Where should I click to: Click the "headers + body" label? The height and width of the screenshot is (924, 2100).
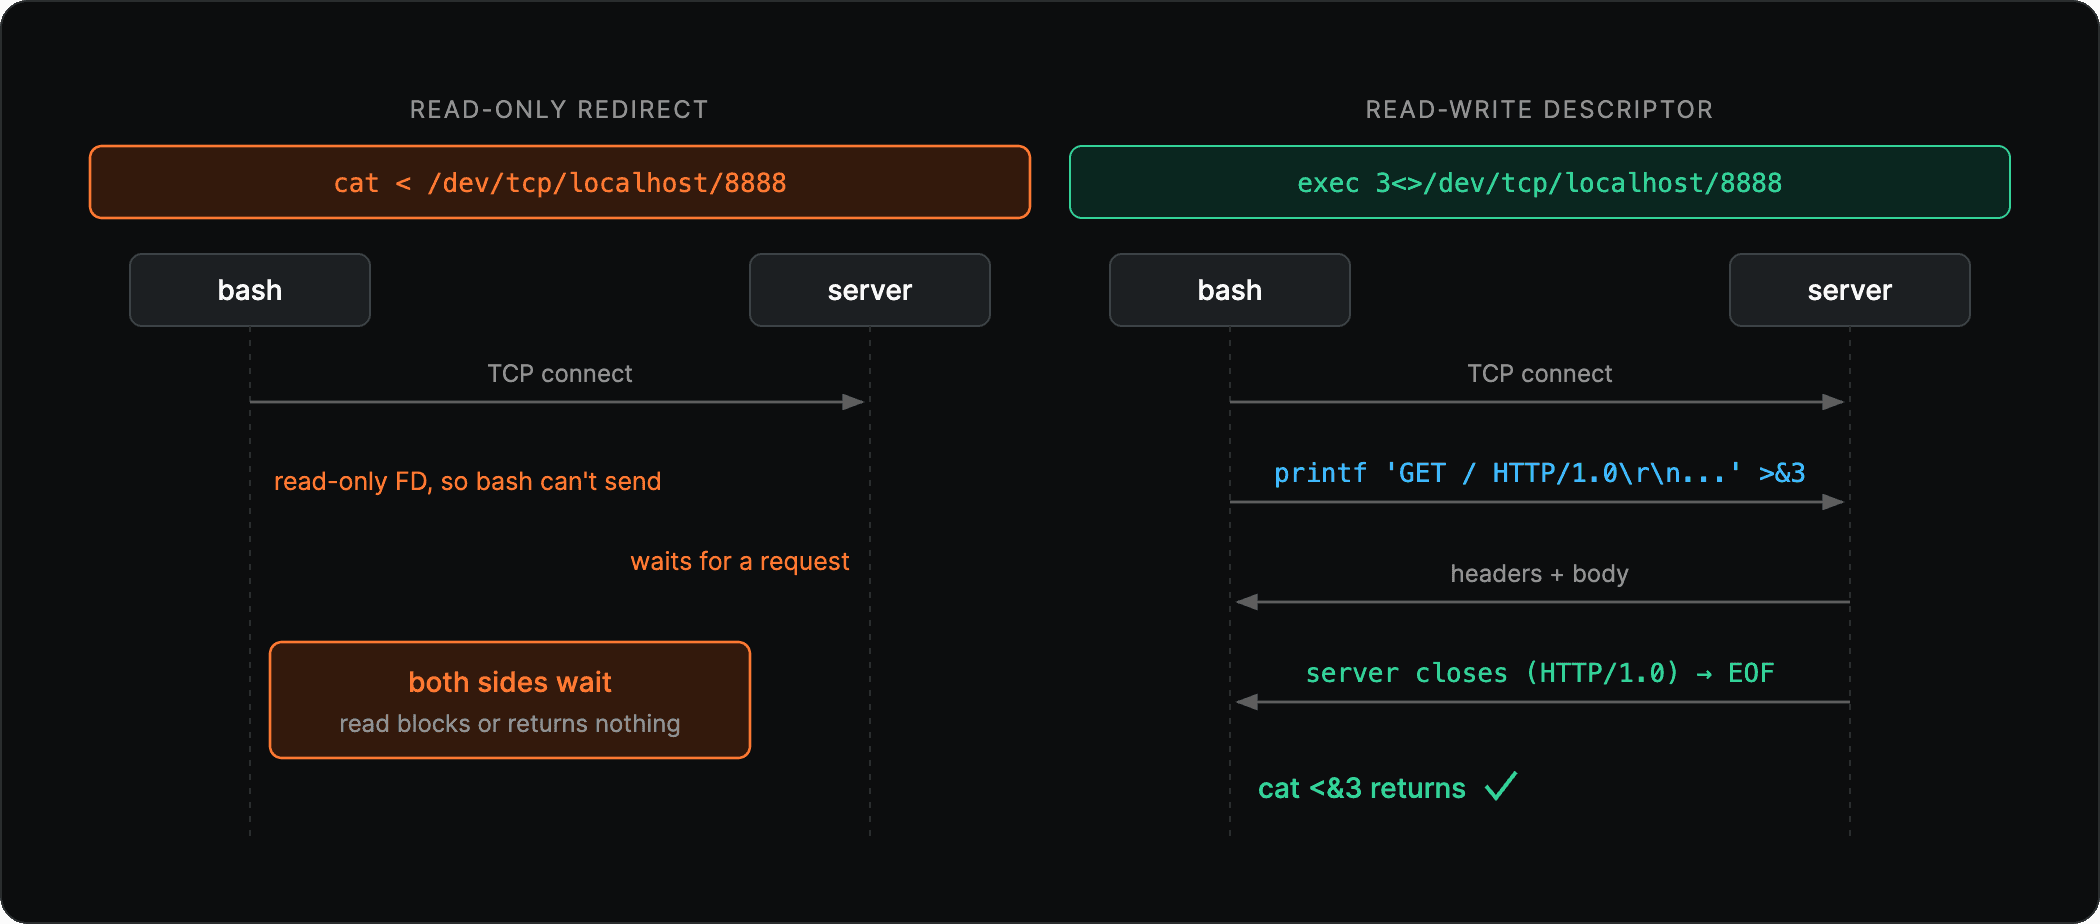click(x=1540, y=574)
